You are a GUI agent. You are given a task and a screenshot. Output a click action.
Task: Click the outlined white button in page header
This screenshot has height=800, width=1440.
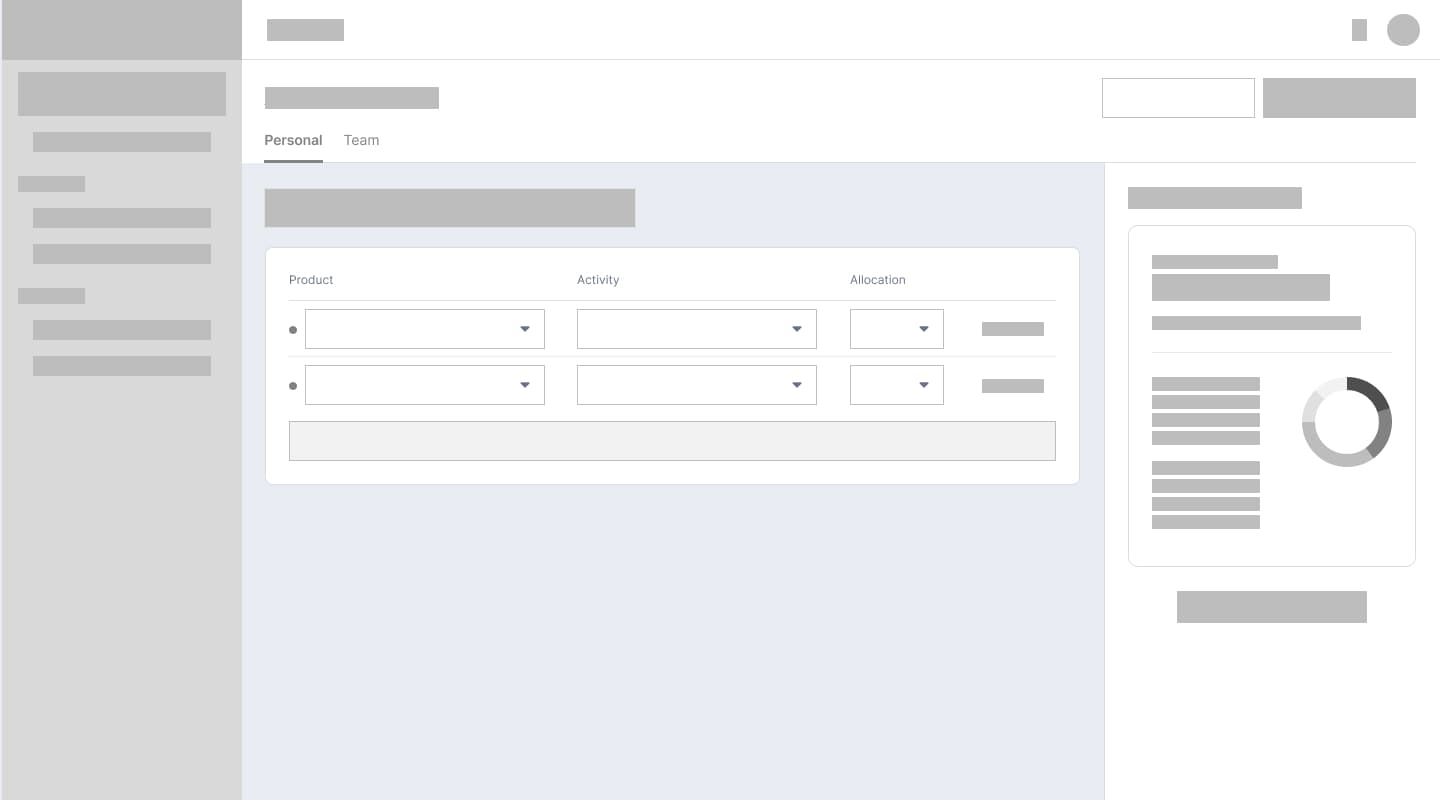pos(1178,98)
